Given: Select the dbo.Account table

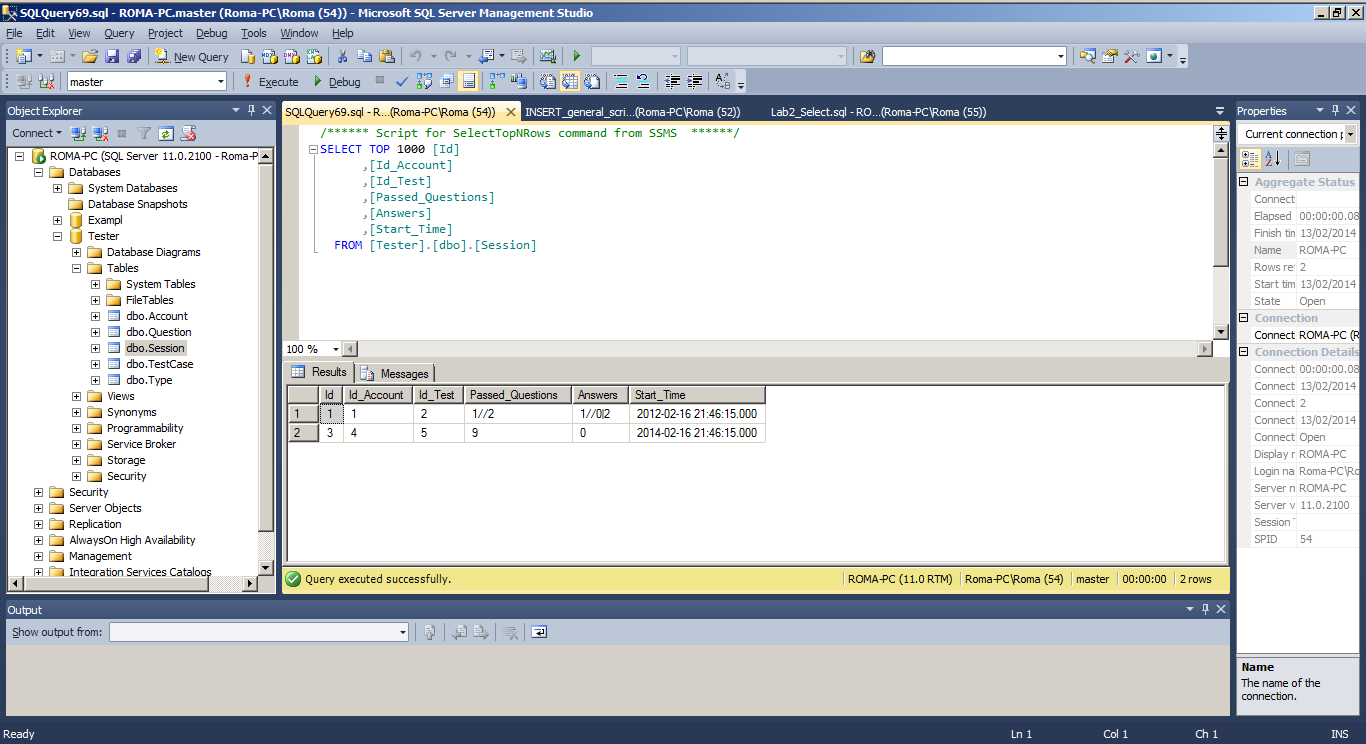Looking at the screenshot, I should click(157, 316).
